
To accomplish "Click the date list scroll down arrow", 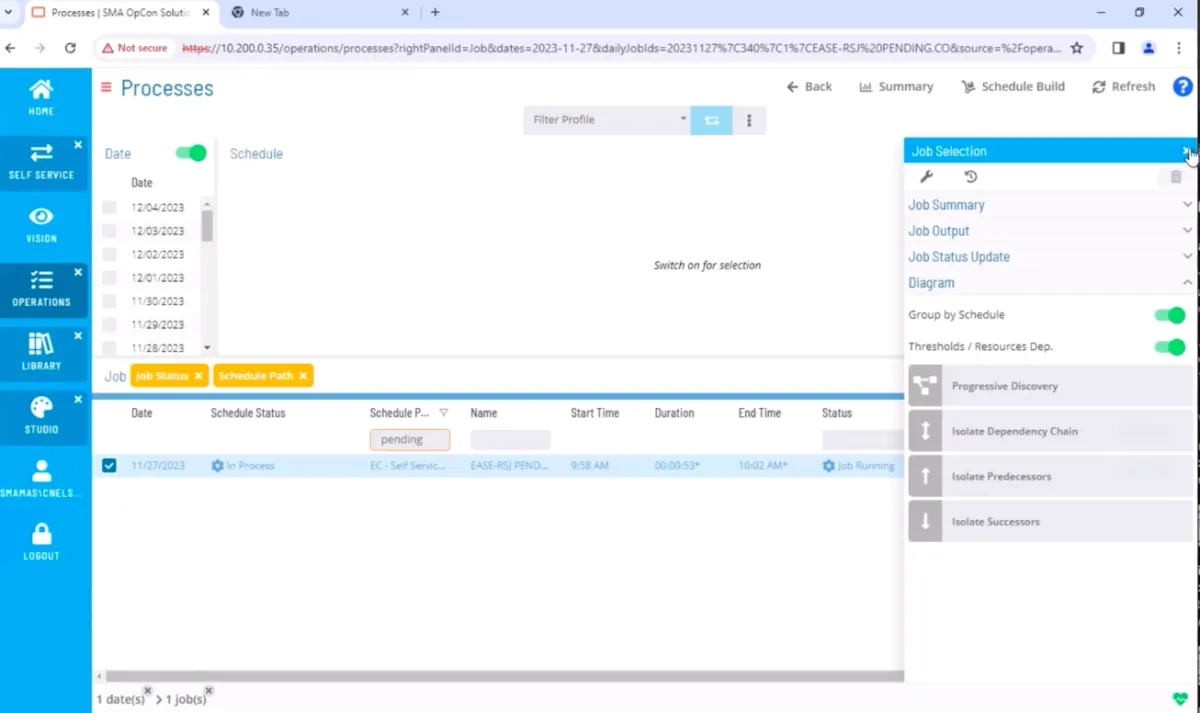I will click(207, 347).
